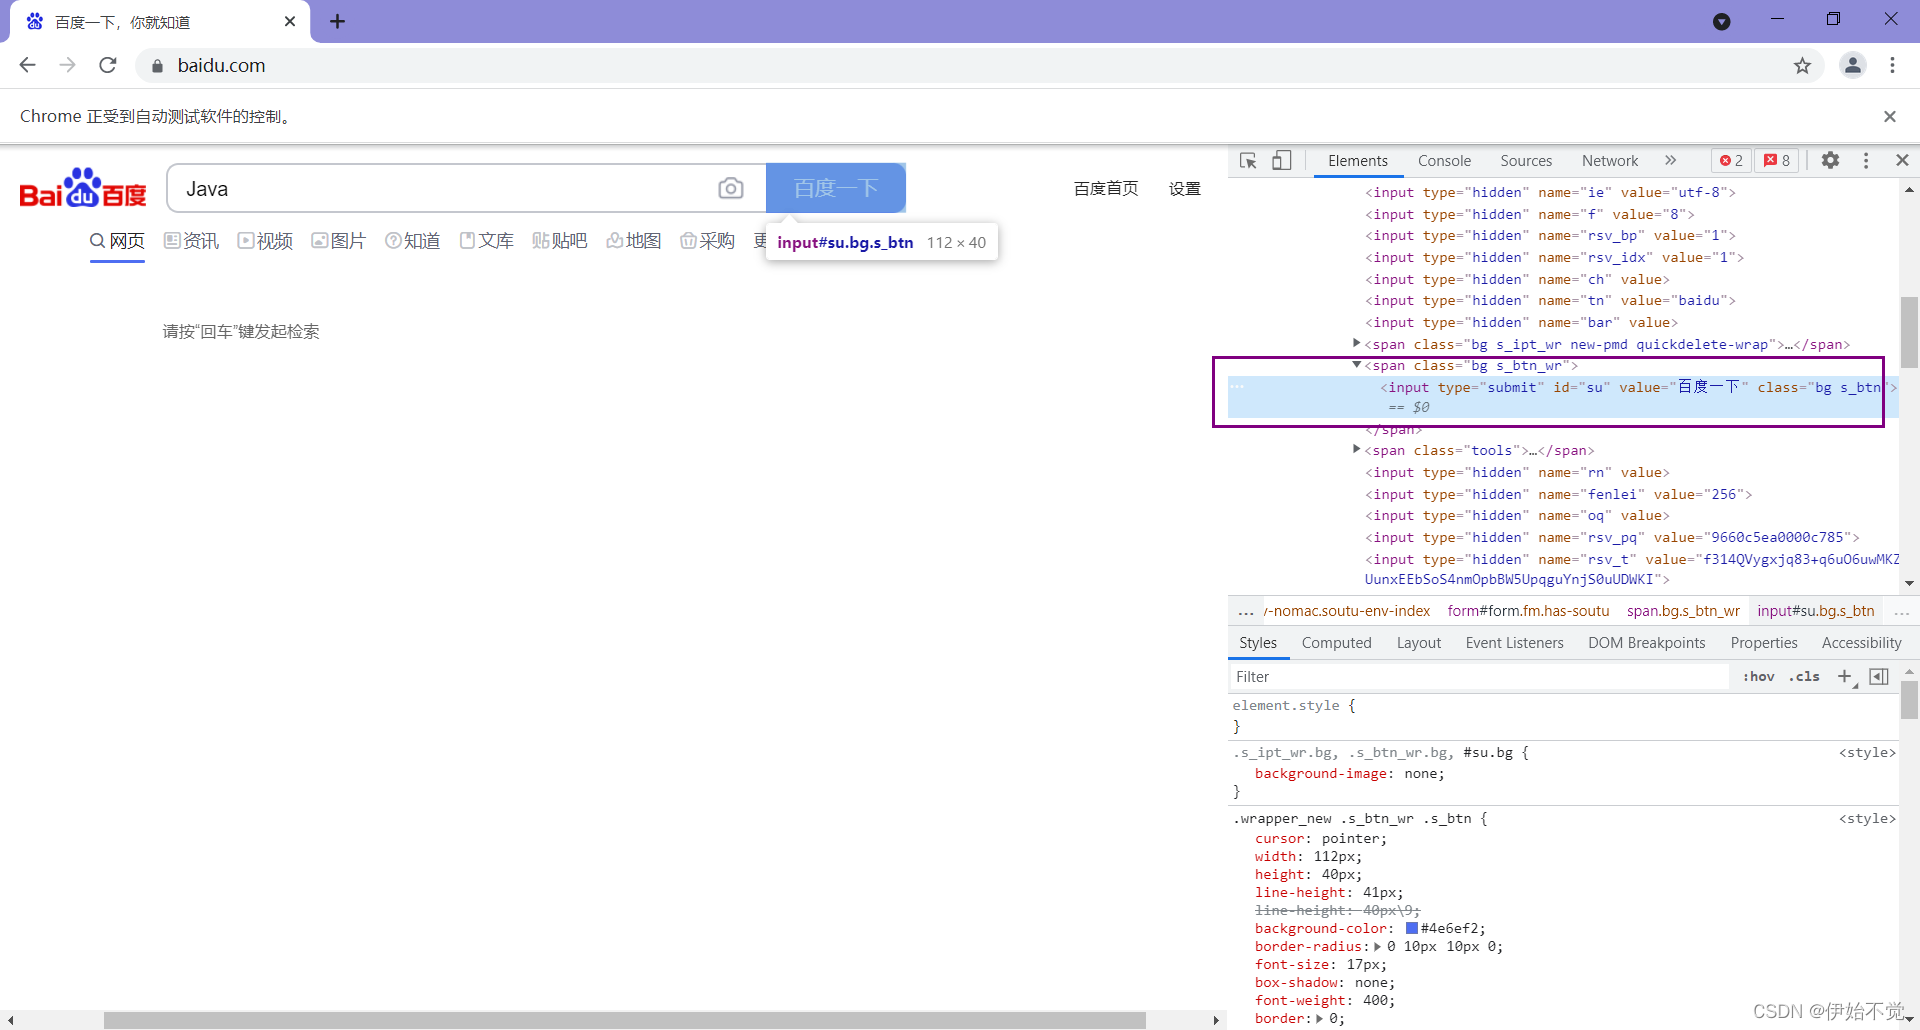The image size is (1920, 1030).
Task: Collapse span class bg s_btn_wr node
Action: [1356, 365]
